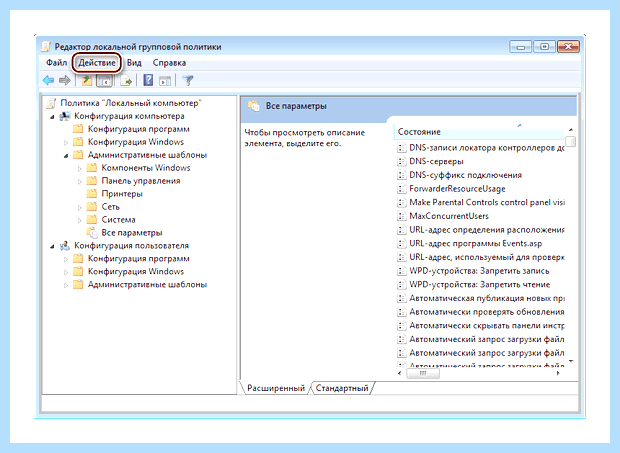Screen dimensions: 620x453
Task: Switch to the Стандартный tab
Action: [x=342, y=388]
